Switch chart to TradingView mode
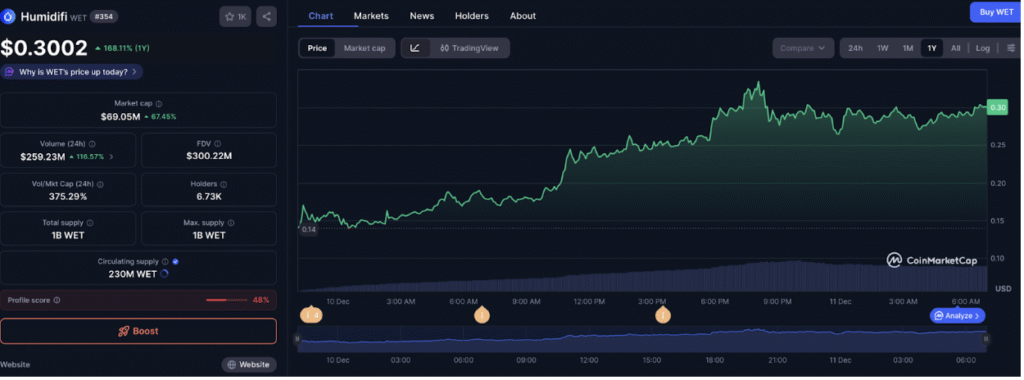This screenshot has width=1024, height=380. (x=469, y=48)
